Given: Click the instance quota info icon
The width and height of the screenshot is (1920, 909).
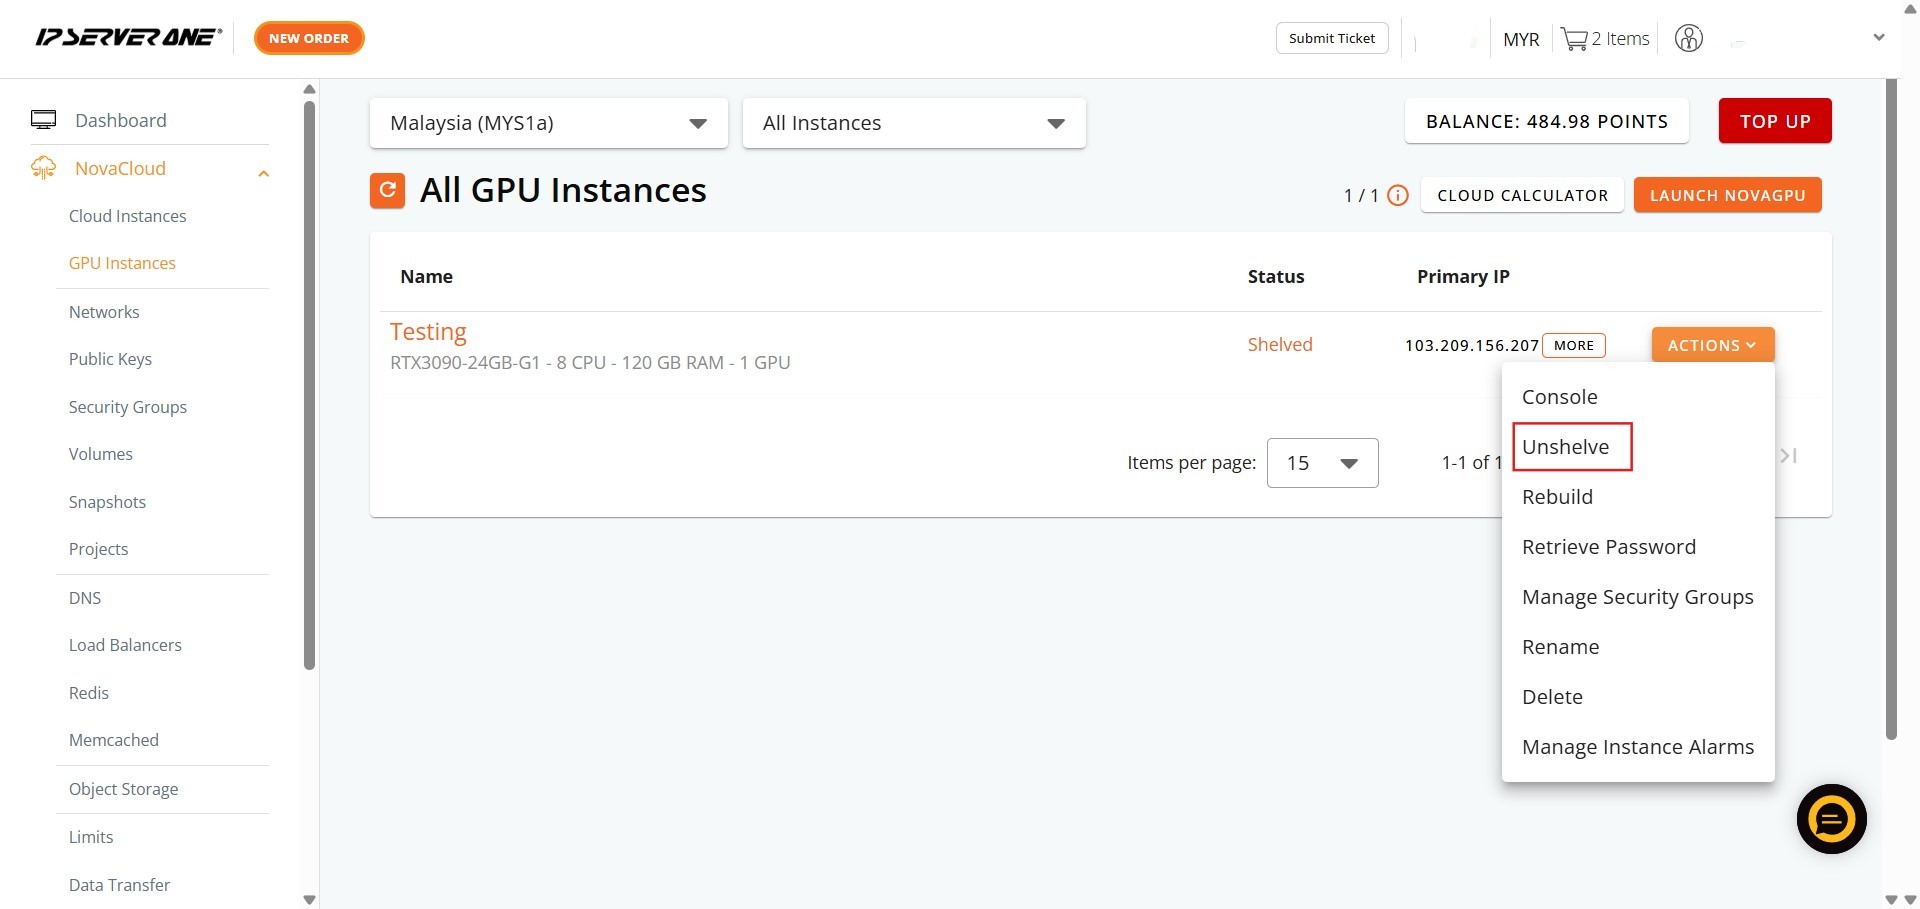Looking at the screenshot, I should 1398,195.
